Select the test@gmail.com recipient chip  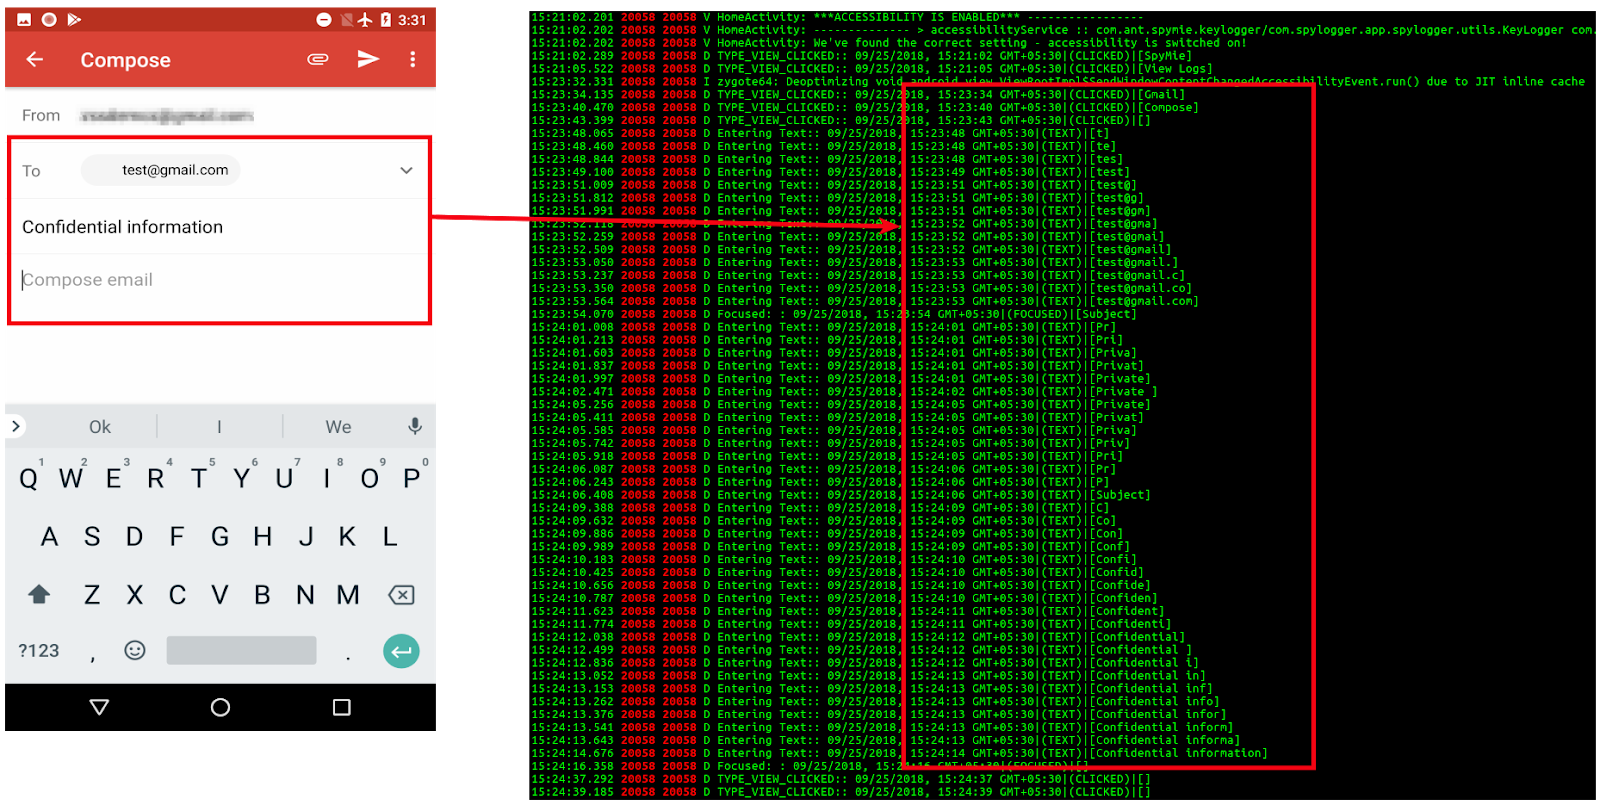161,170
